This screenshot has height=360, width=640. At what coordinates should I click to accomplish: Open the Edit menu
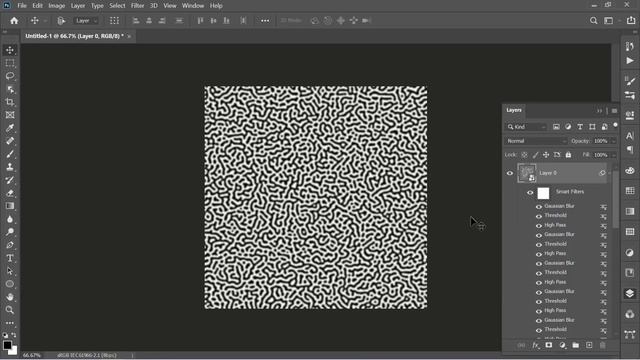point(37,6)
